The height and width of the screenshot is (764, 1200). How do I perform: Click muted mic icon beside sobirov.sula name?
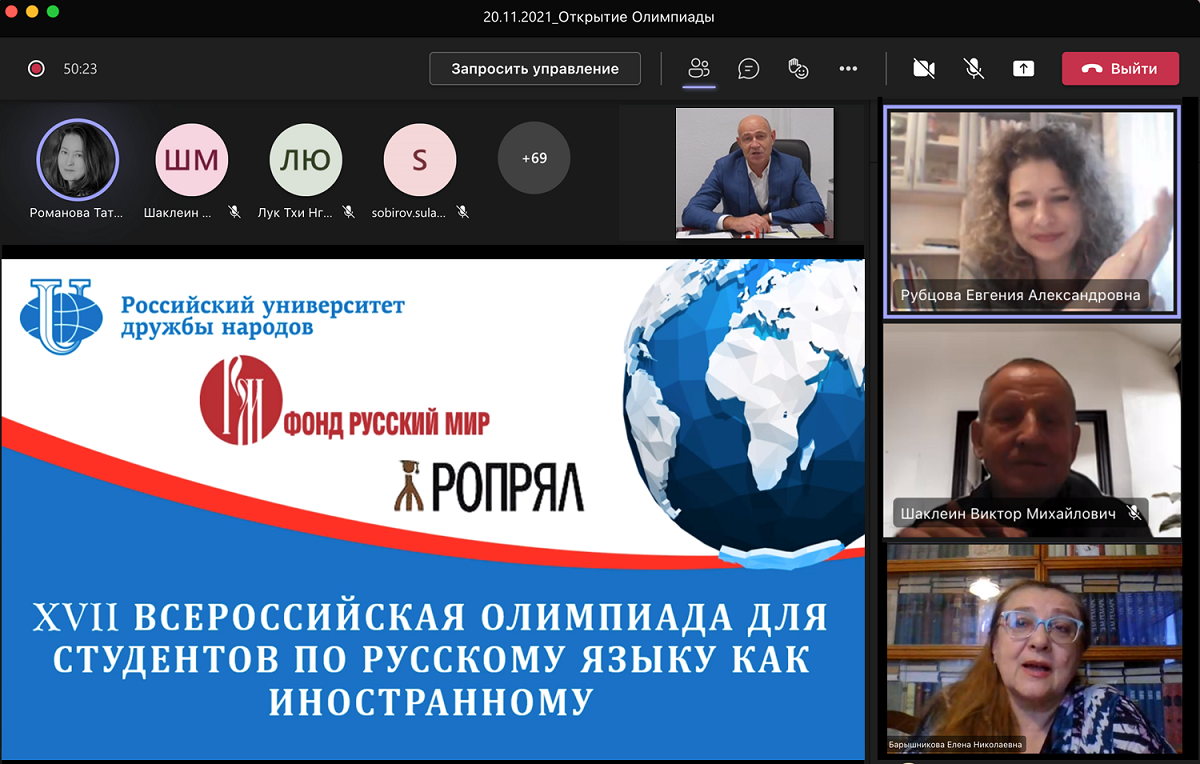[x=463, y=212]
